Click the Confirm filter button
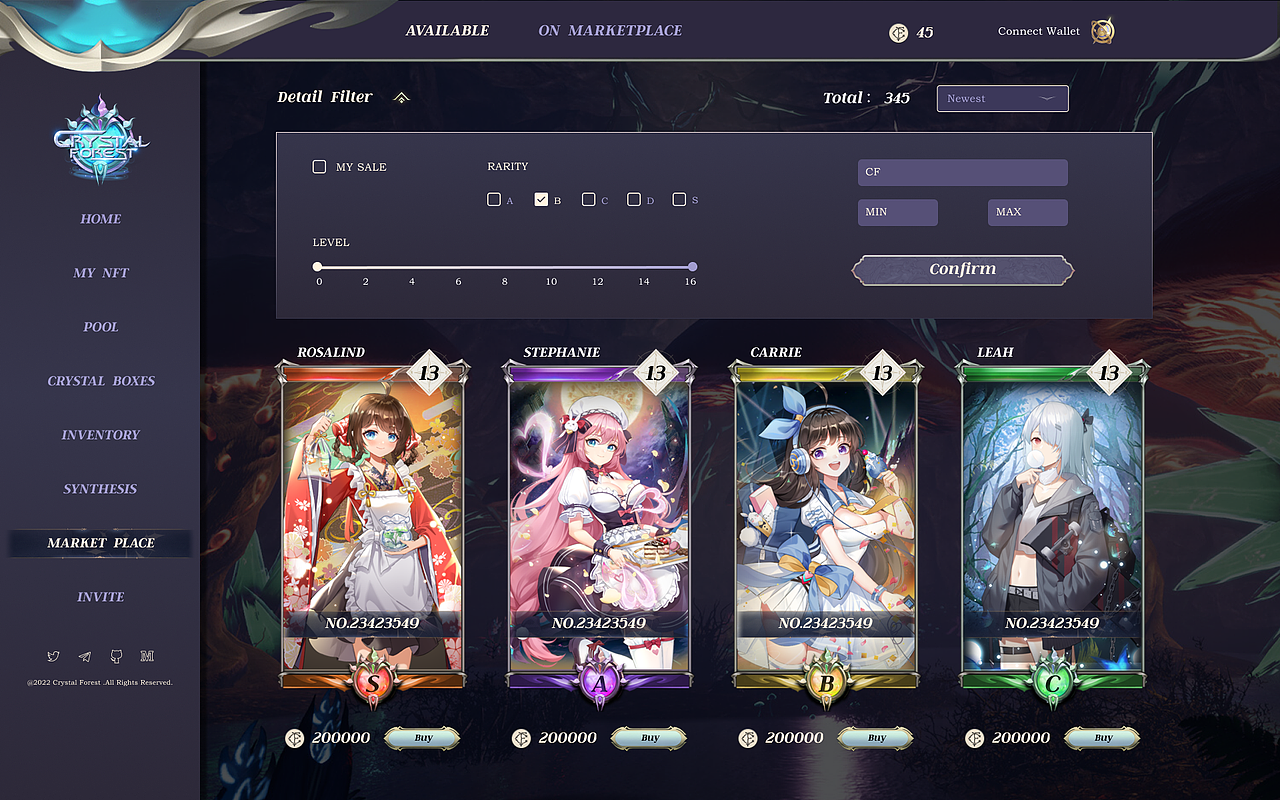1280x800 pixels. (x=962, y=269)
